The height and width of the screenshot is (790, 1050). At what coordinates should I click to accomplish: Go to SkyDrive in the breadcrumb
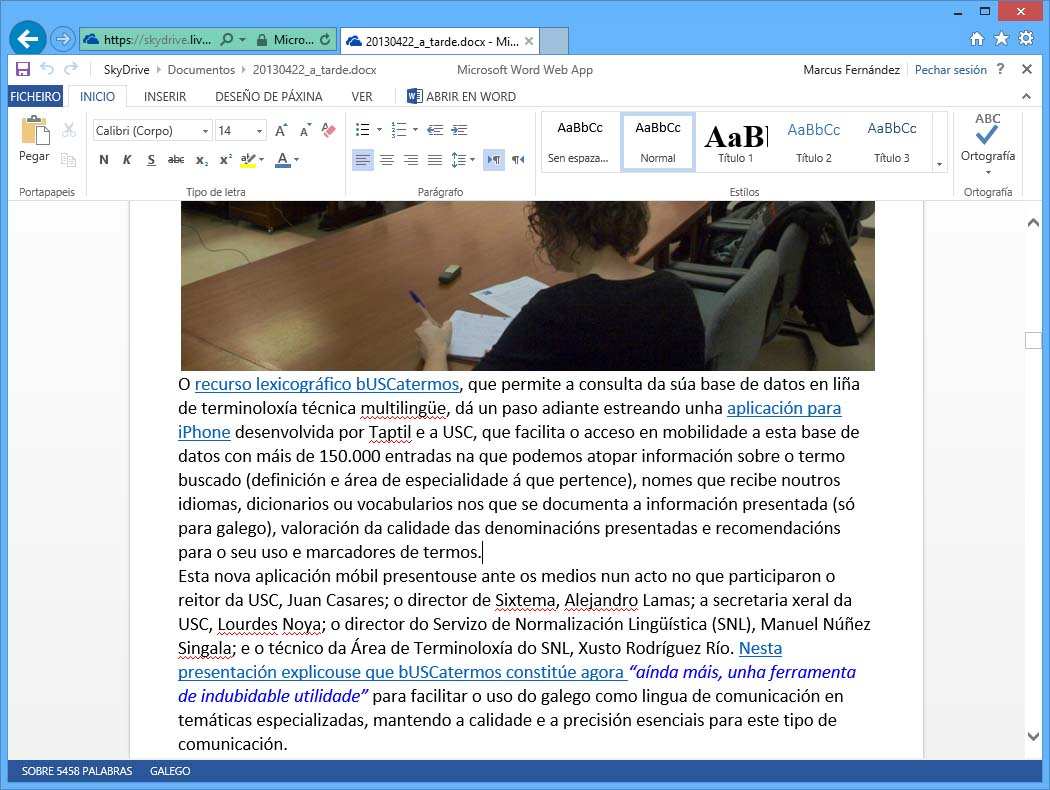click(x=127, y=70)
